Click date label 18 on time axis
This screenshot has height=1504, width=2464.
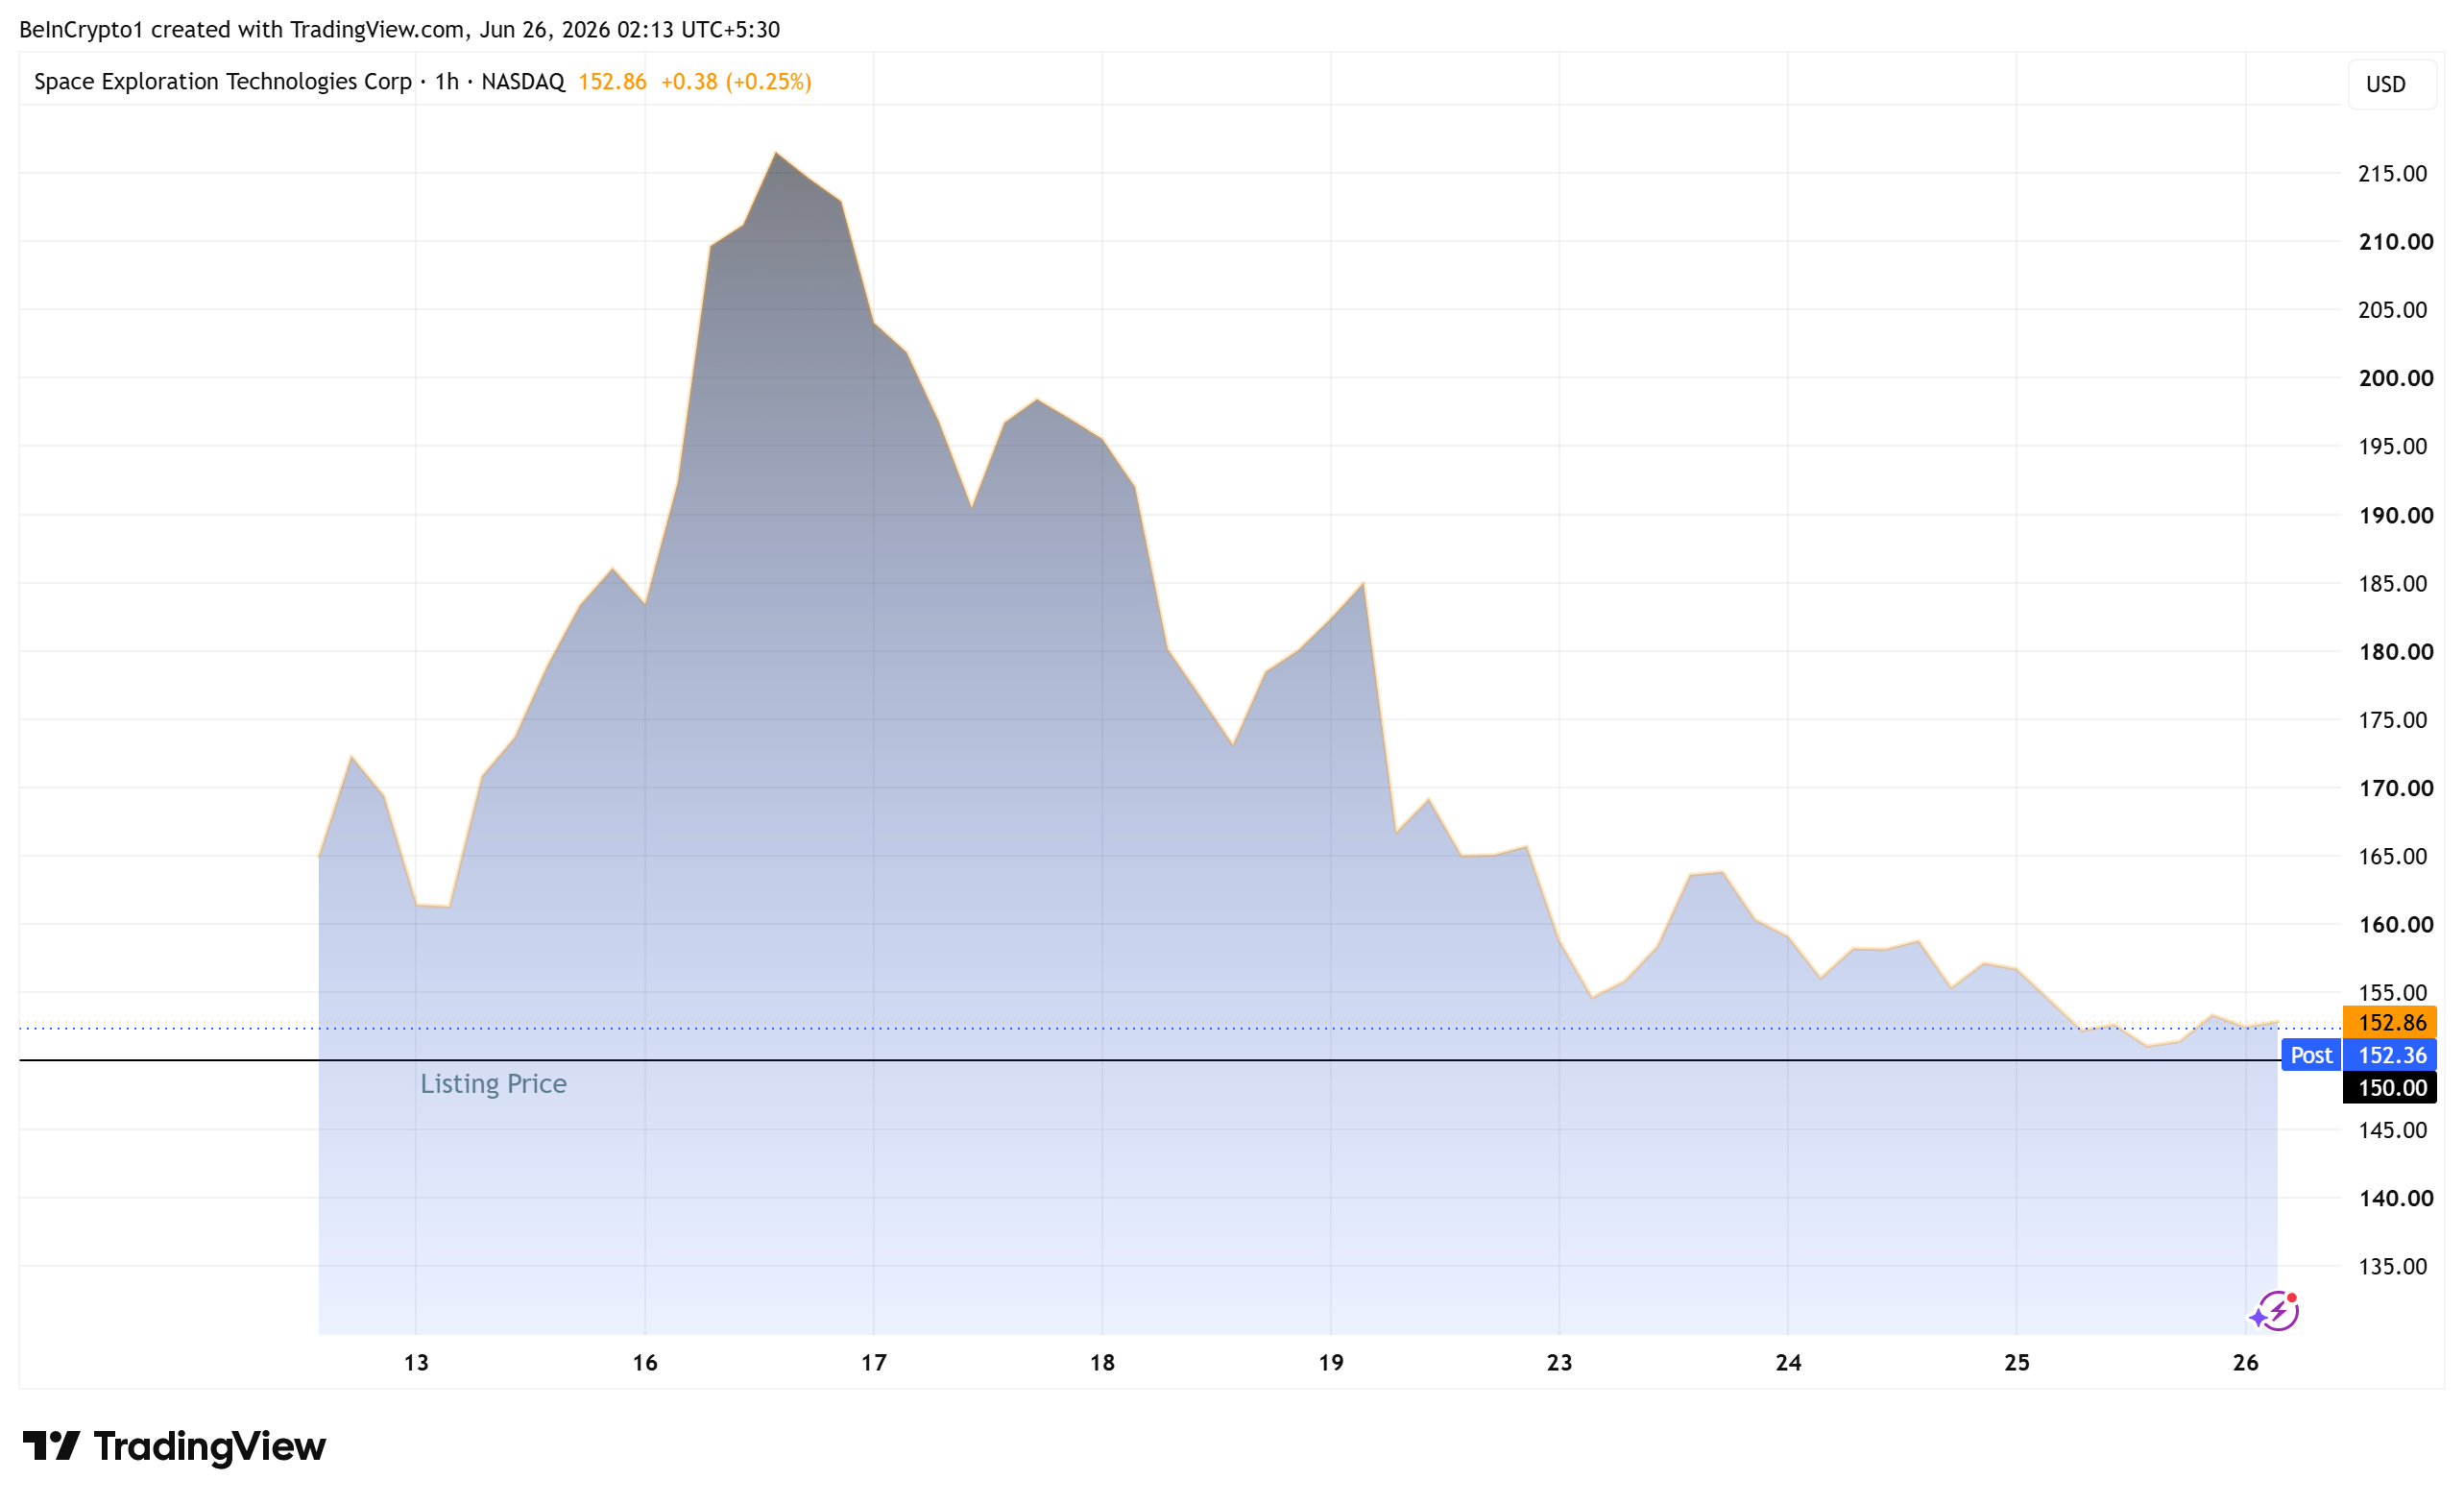tap(1102, 1363)
